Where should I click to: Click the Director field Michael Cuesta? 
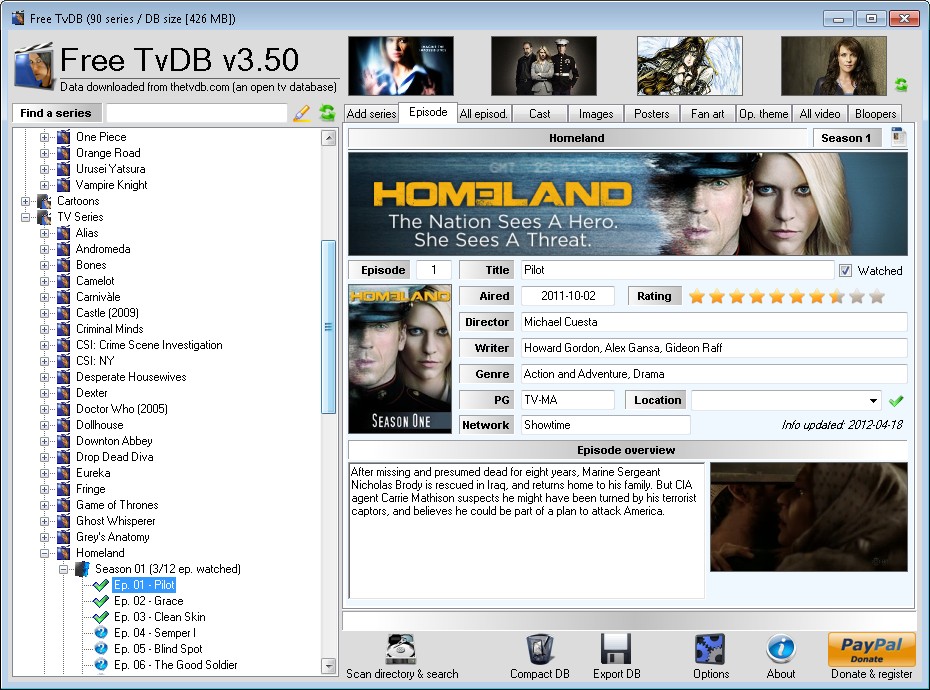click(714, 322)
